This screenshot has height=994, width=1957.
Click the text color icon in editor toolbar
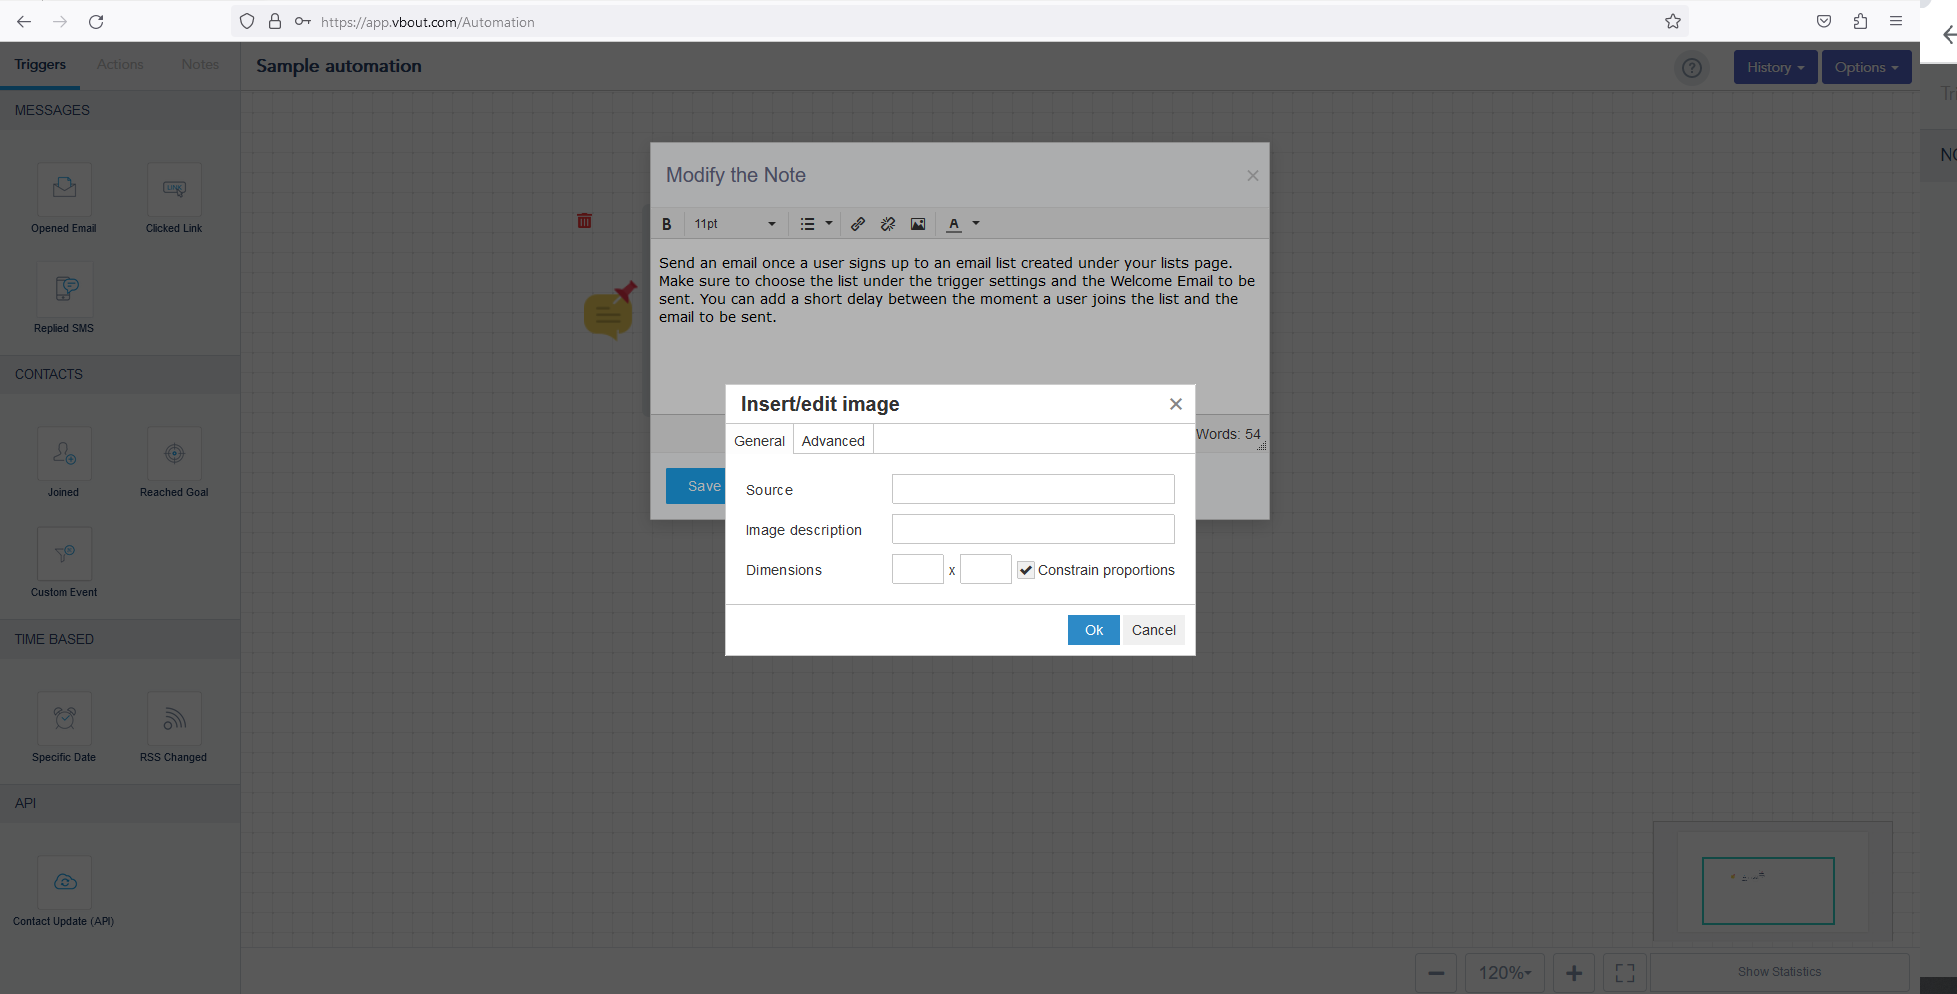click(954, 224)
